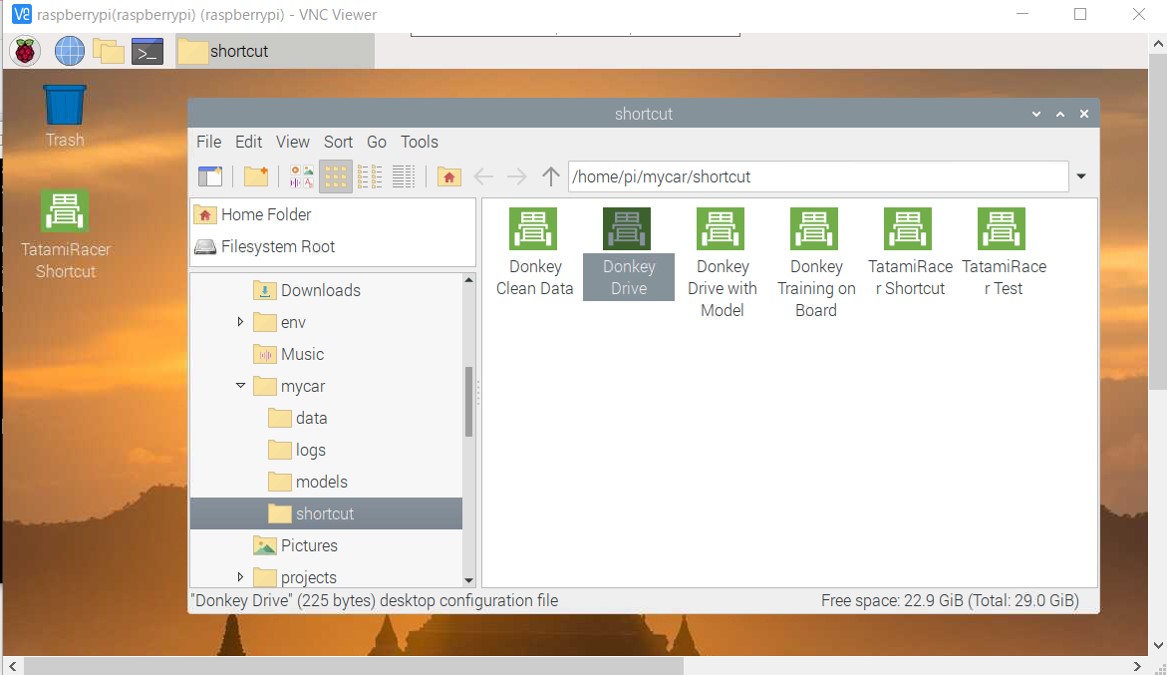Open the Sort menu
This screenshot has height=675, width=1167.
pyautogui.click(x=338, y=141)
